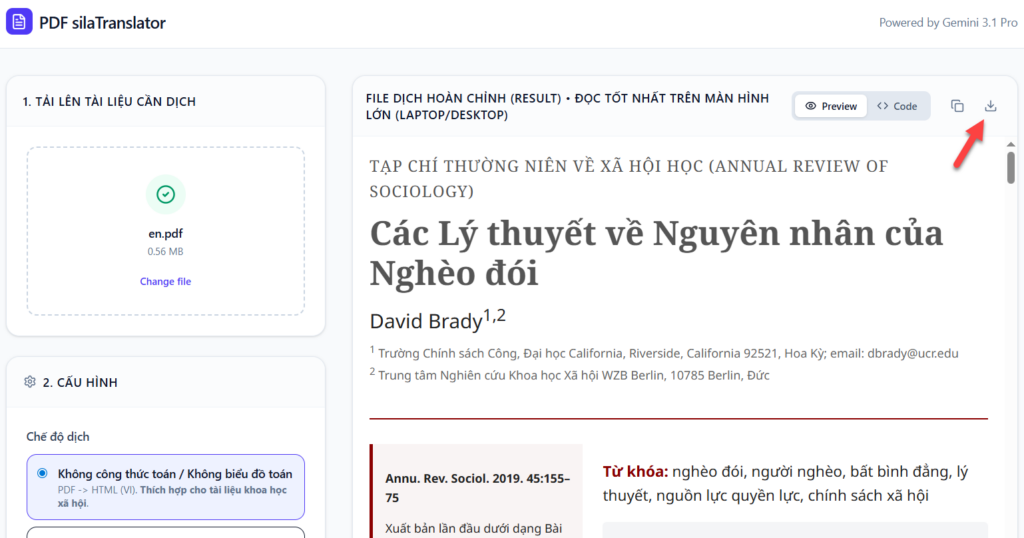1024x538 pixels.
Task: Click the en.pdf file name
Action: 165,234
